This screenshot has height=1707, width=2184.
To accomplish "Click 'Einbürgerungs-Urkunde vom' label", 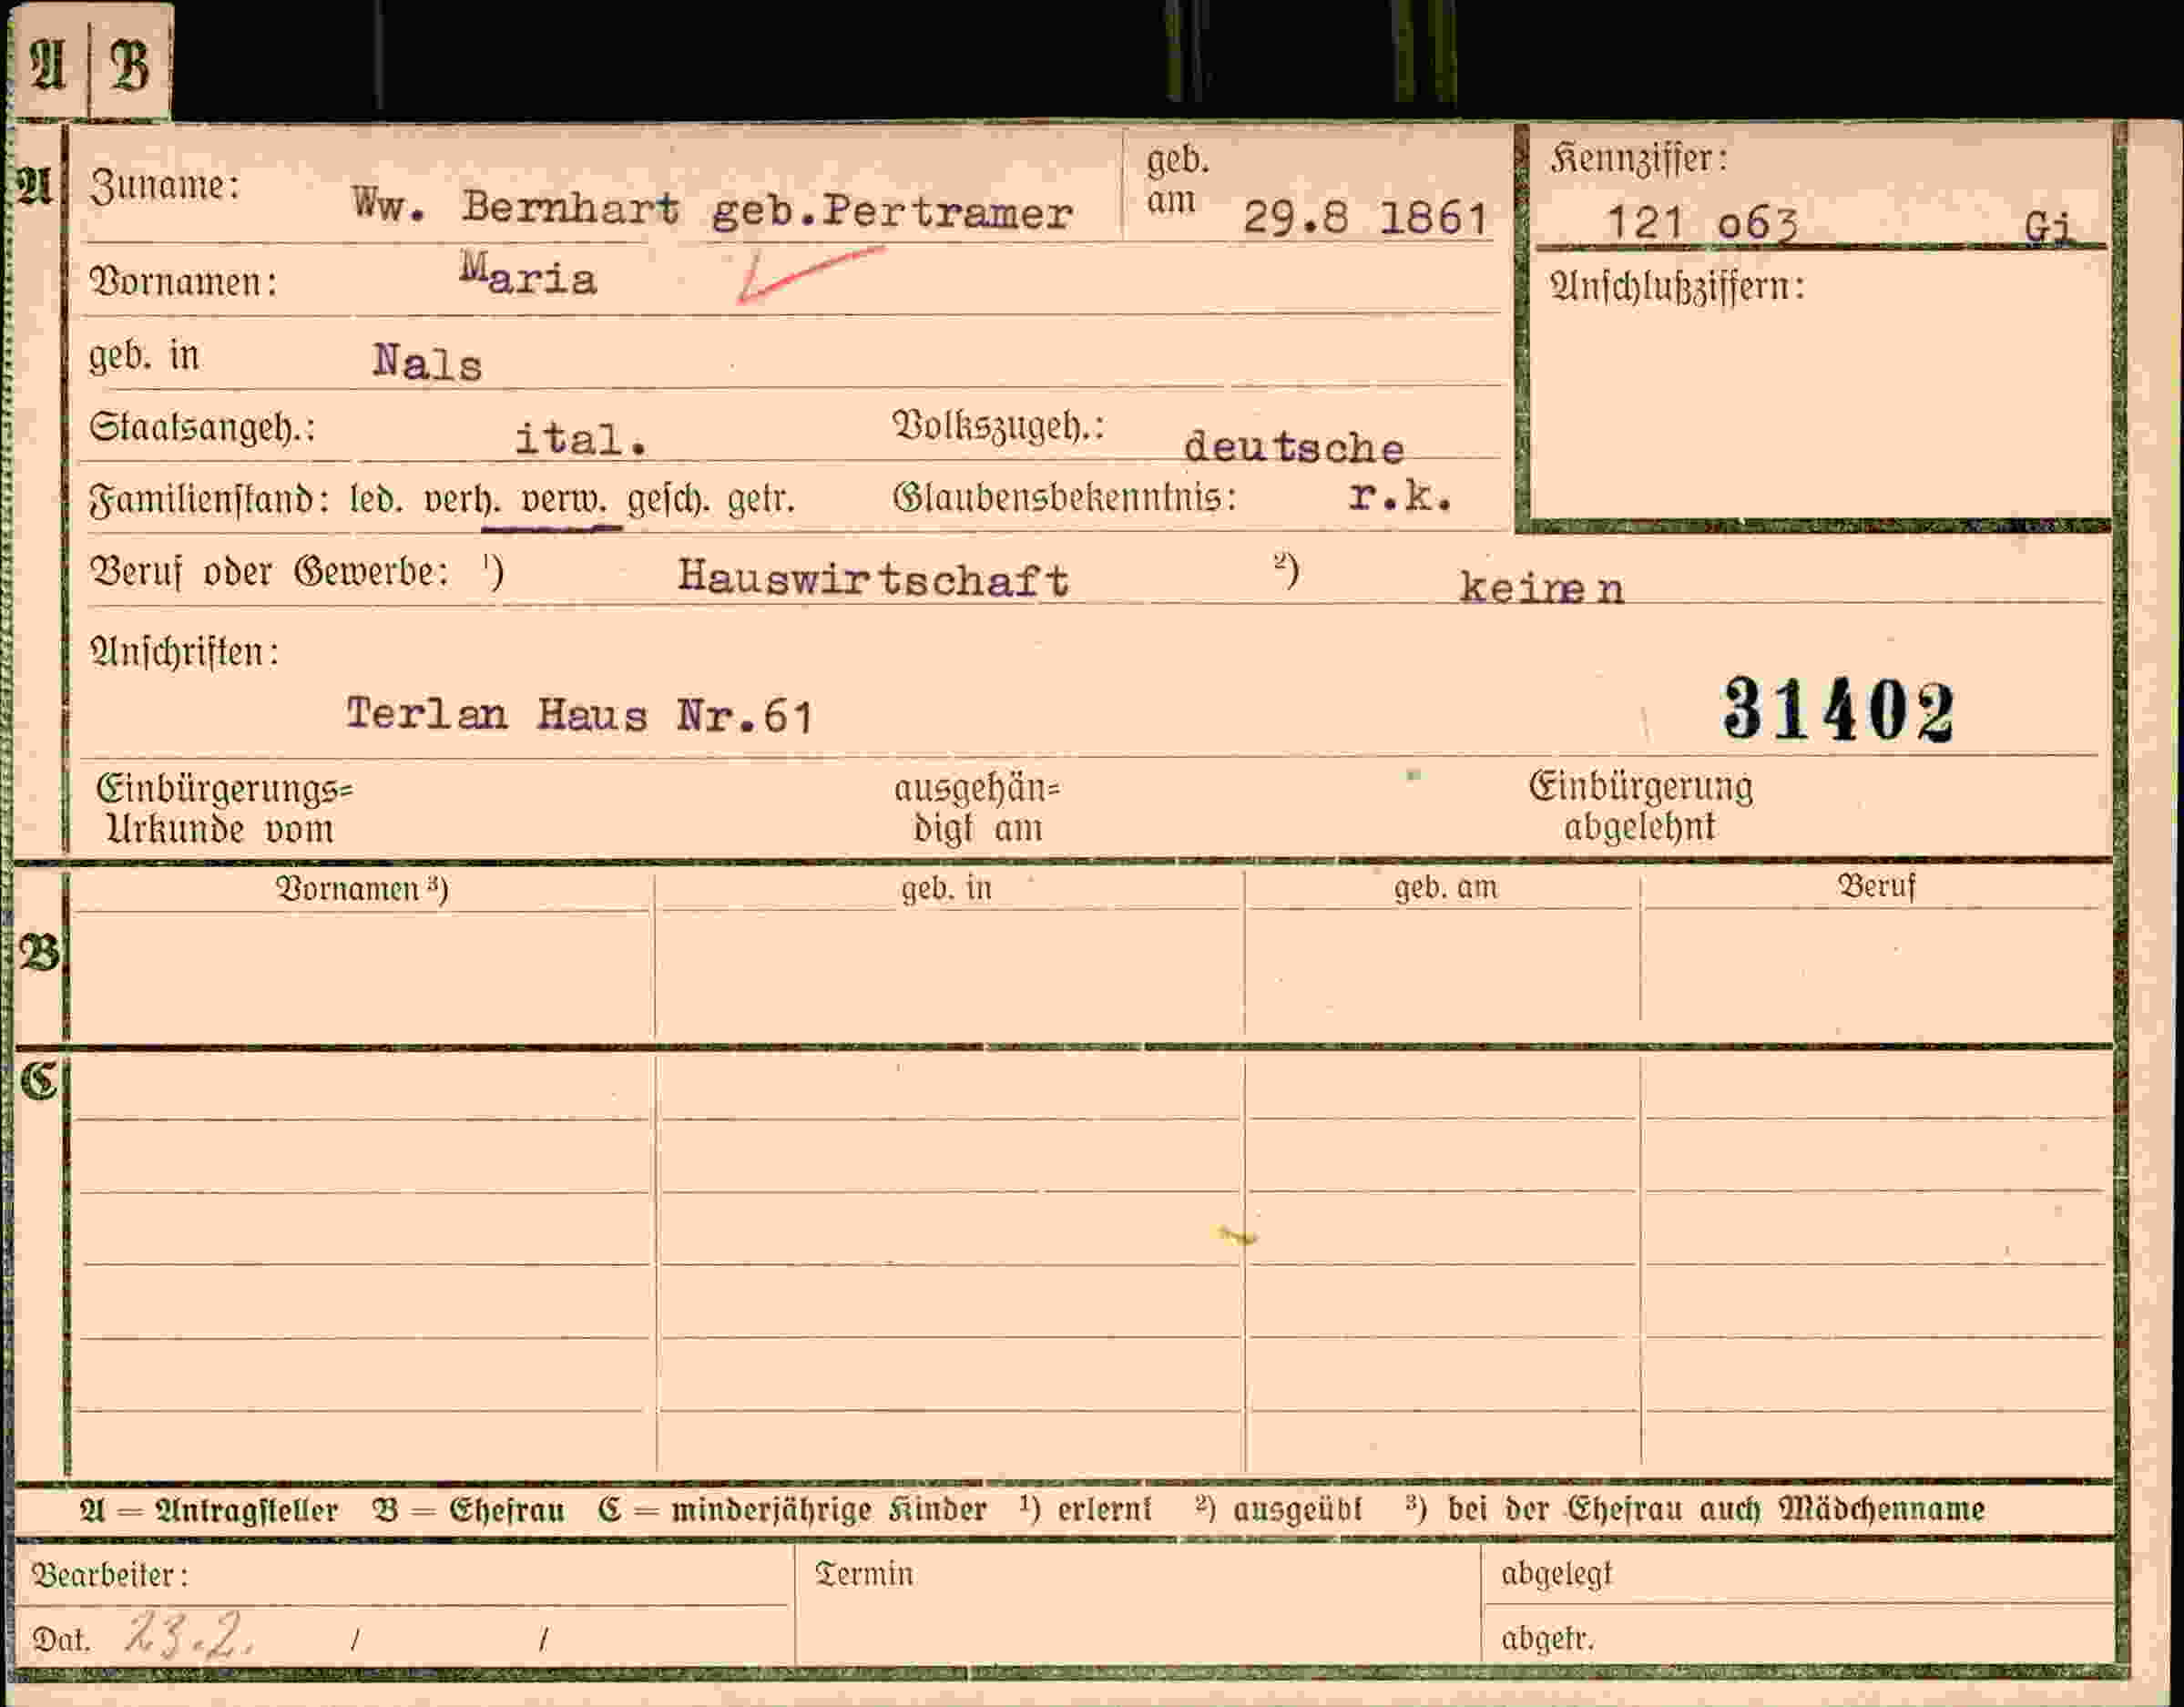I will coord(224,809).
